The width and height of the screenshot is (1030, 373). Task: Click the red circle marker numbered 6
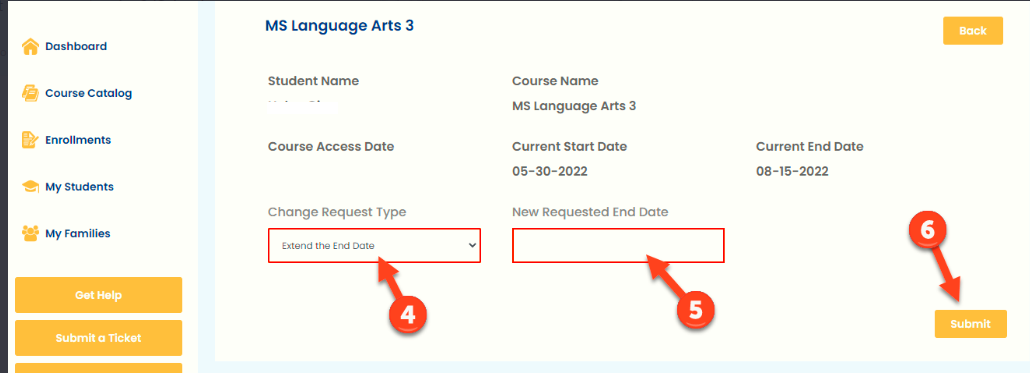click(x=928, y=230)
